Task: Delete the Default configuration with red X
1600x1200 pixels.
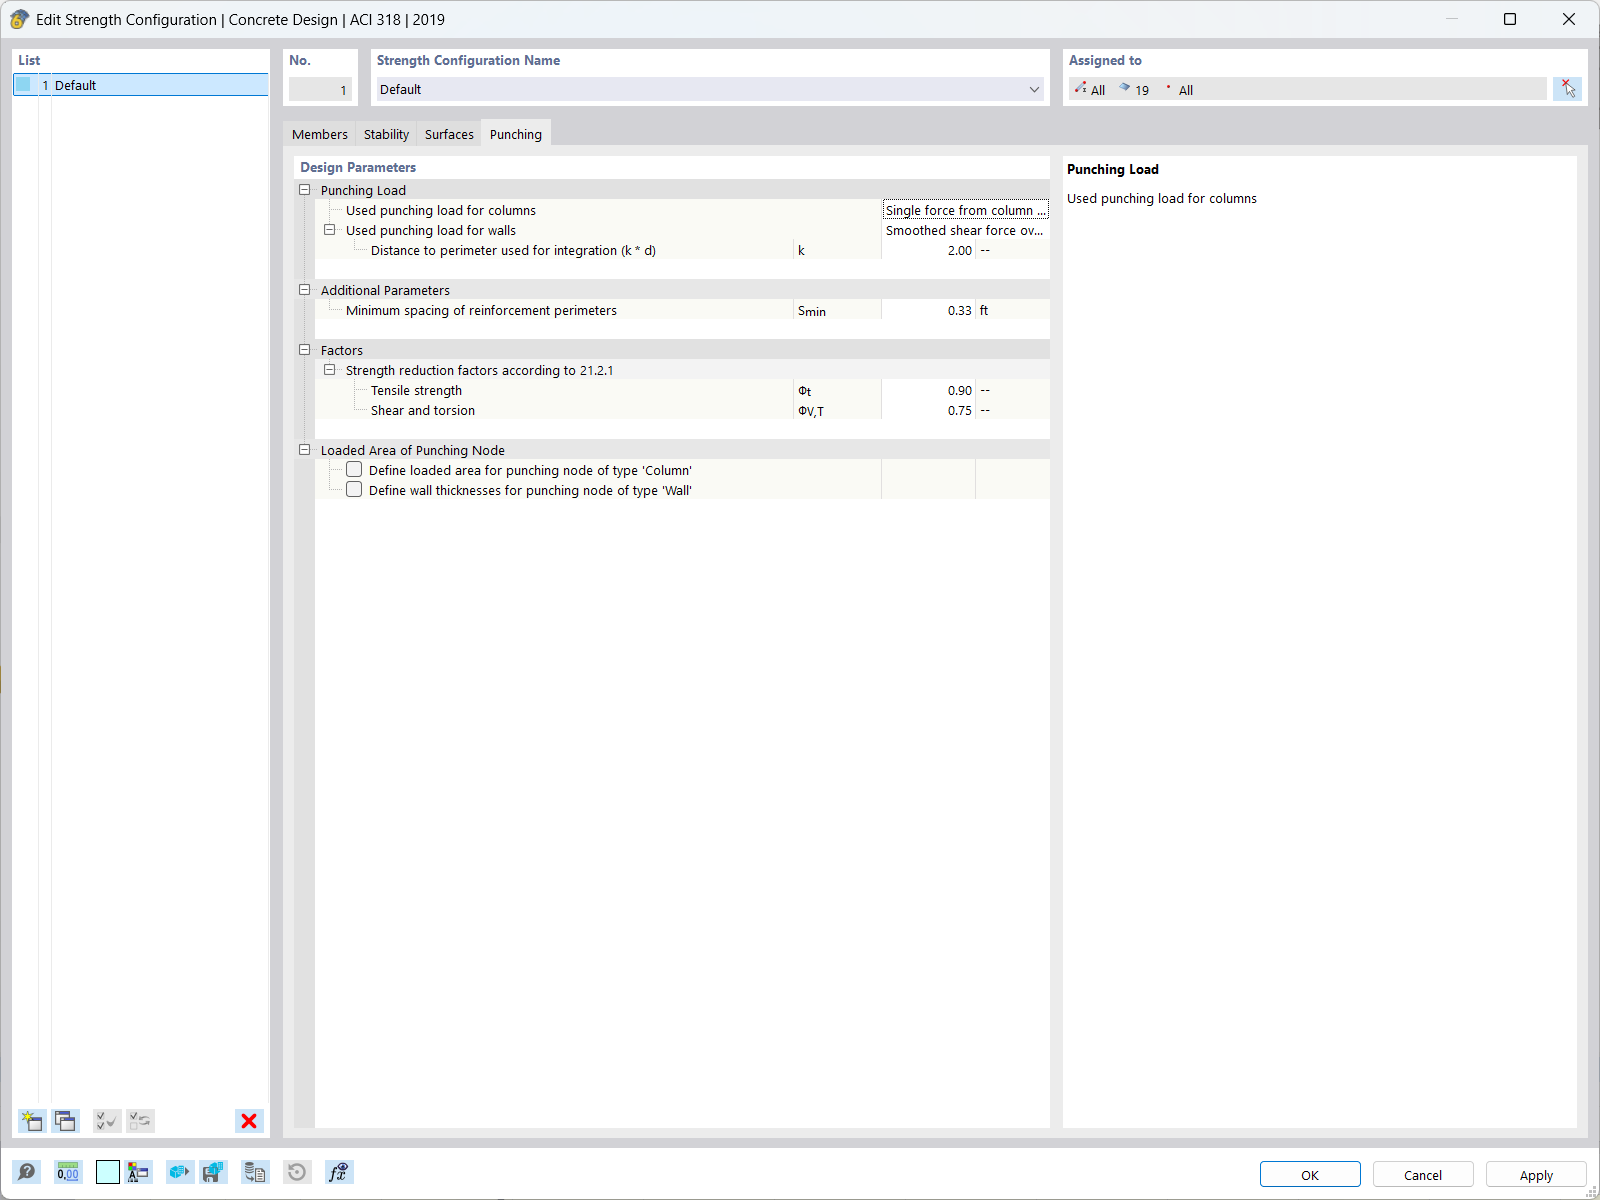Action: pyautogui.click(x=248, y=1120)
